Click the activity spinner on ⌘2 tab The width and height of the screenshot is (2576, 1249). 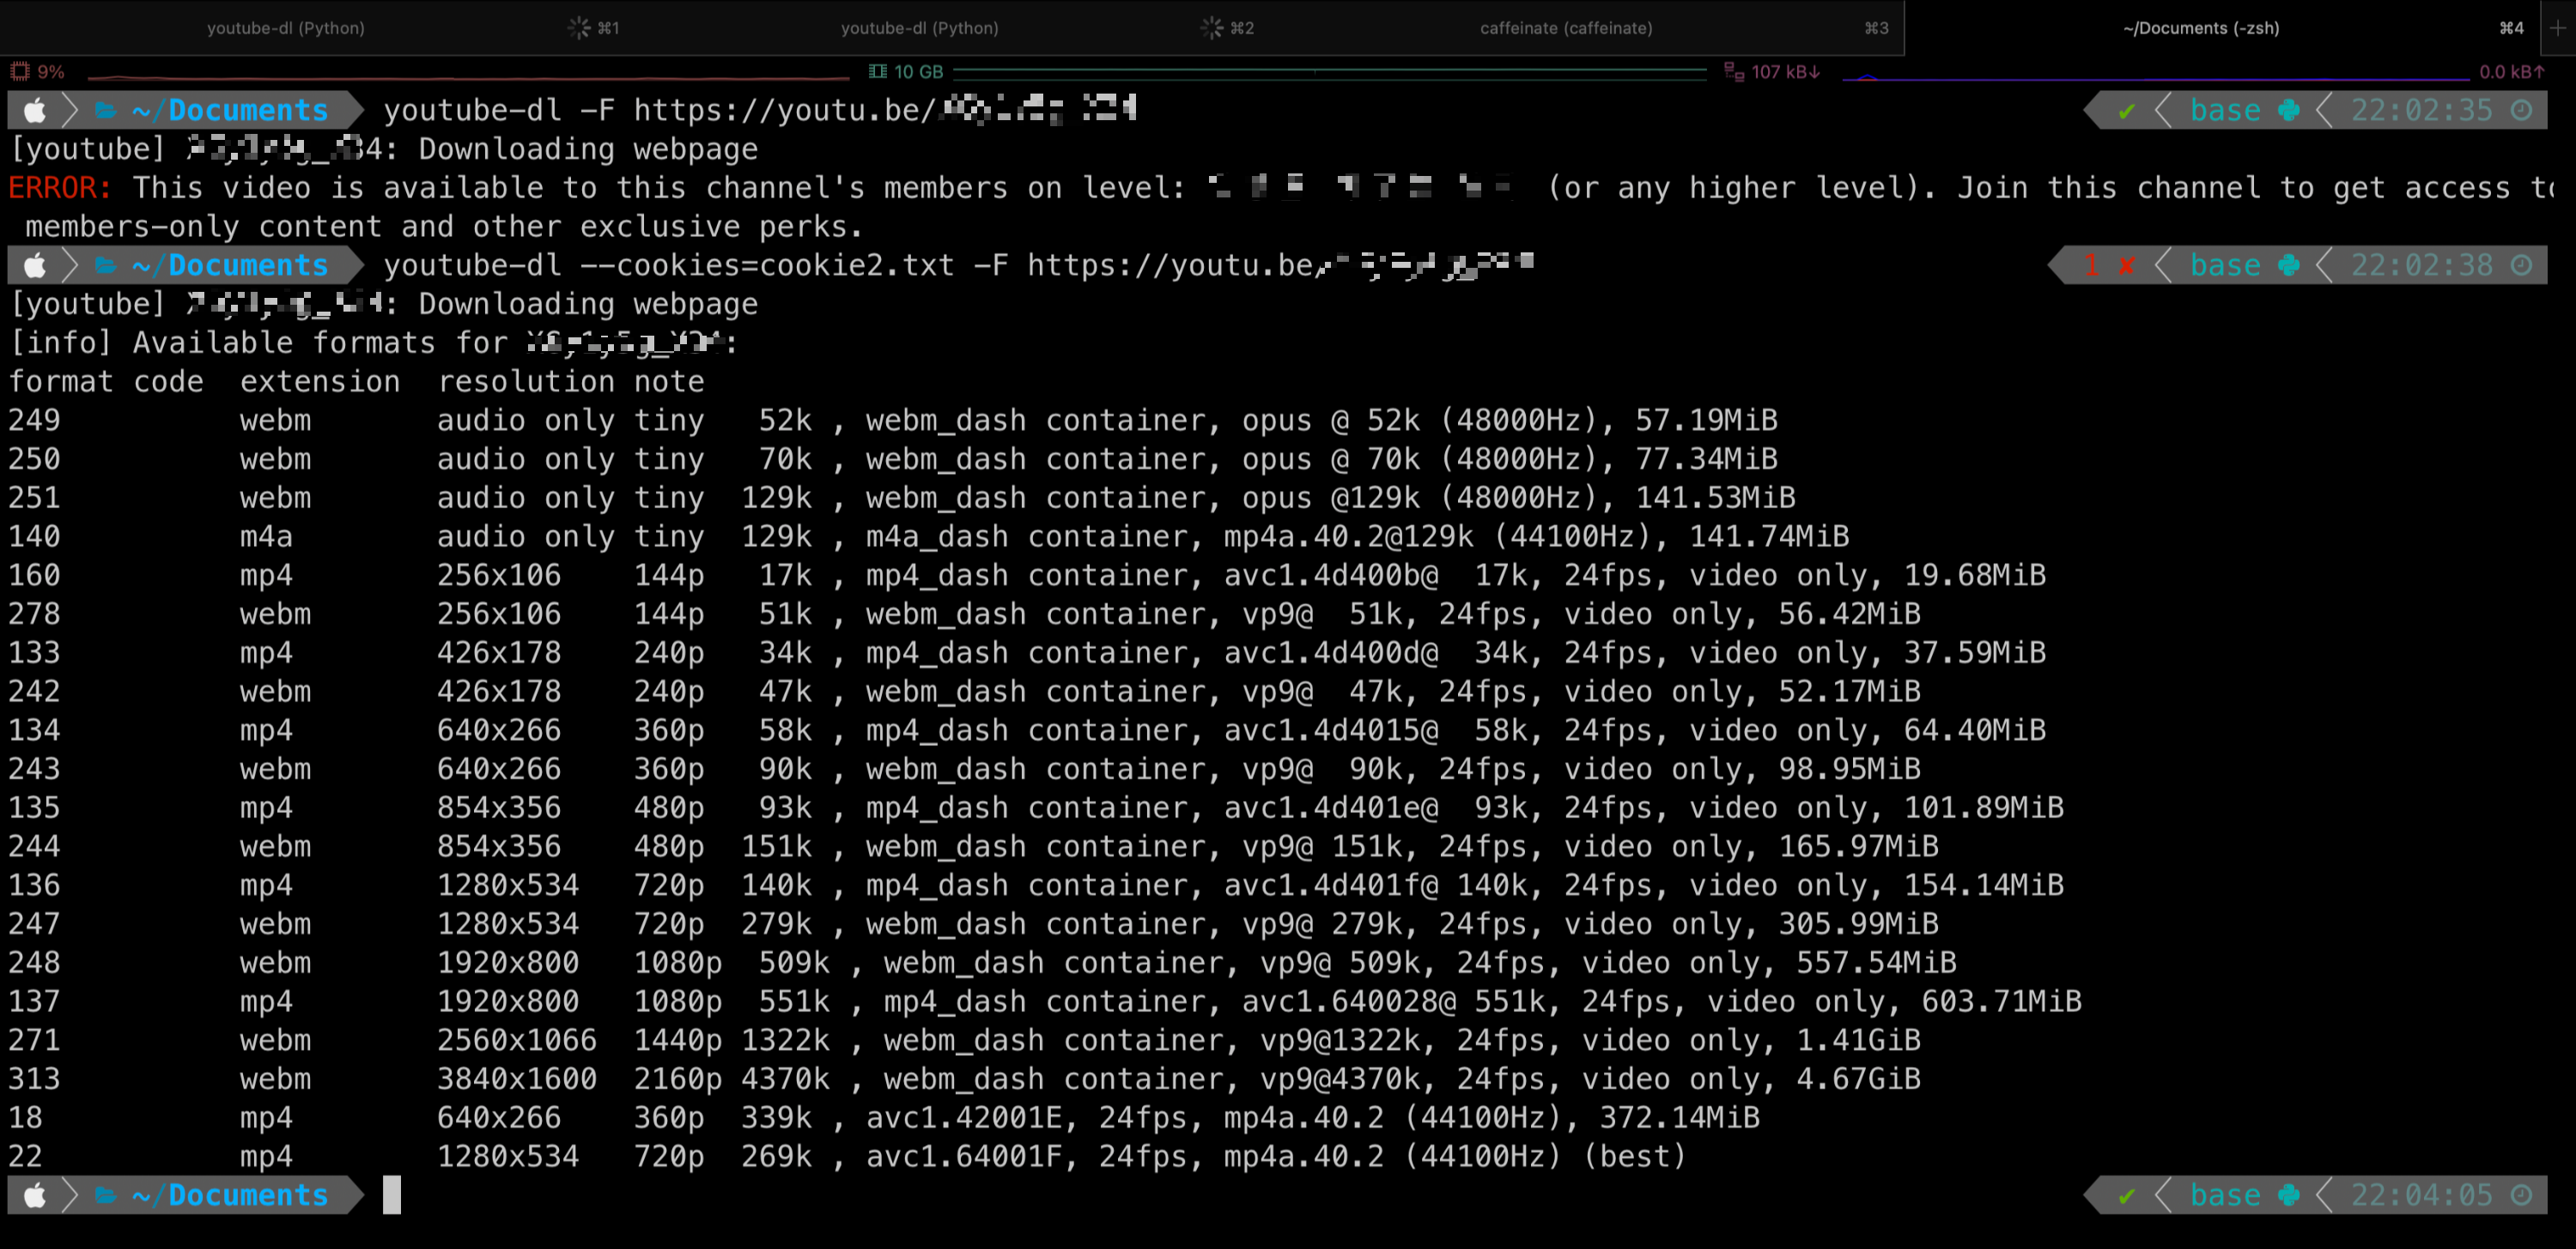coord(1212,28)
